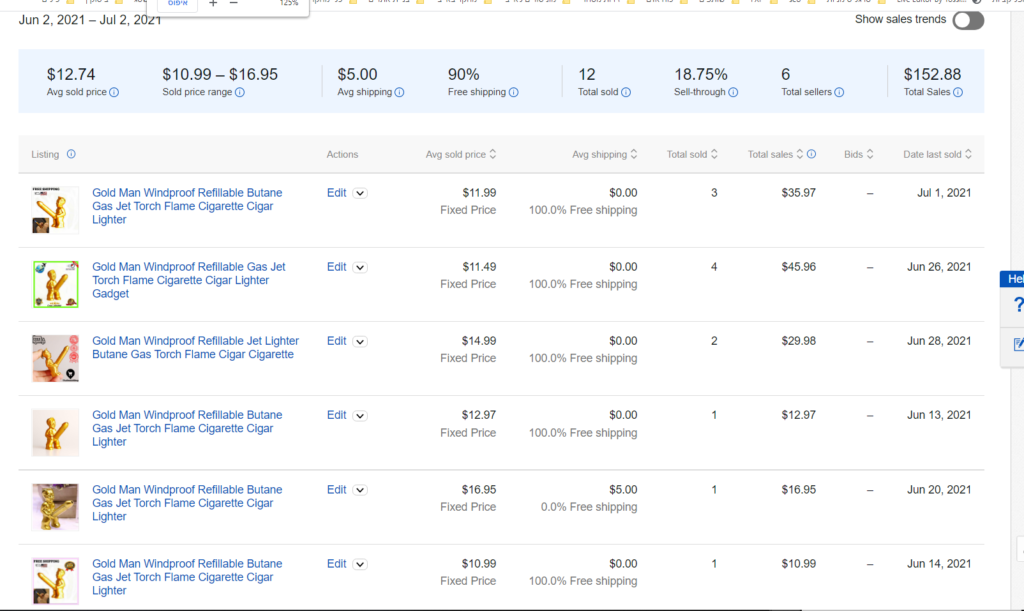Image resolution: width=1024 pixels, height=611 pixels.
Task: Enable the Show sales trends toggle
Action: coord(967,21)
